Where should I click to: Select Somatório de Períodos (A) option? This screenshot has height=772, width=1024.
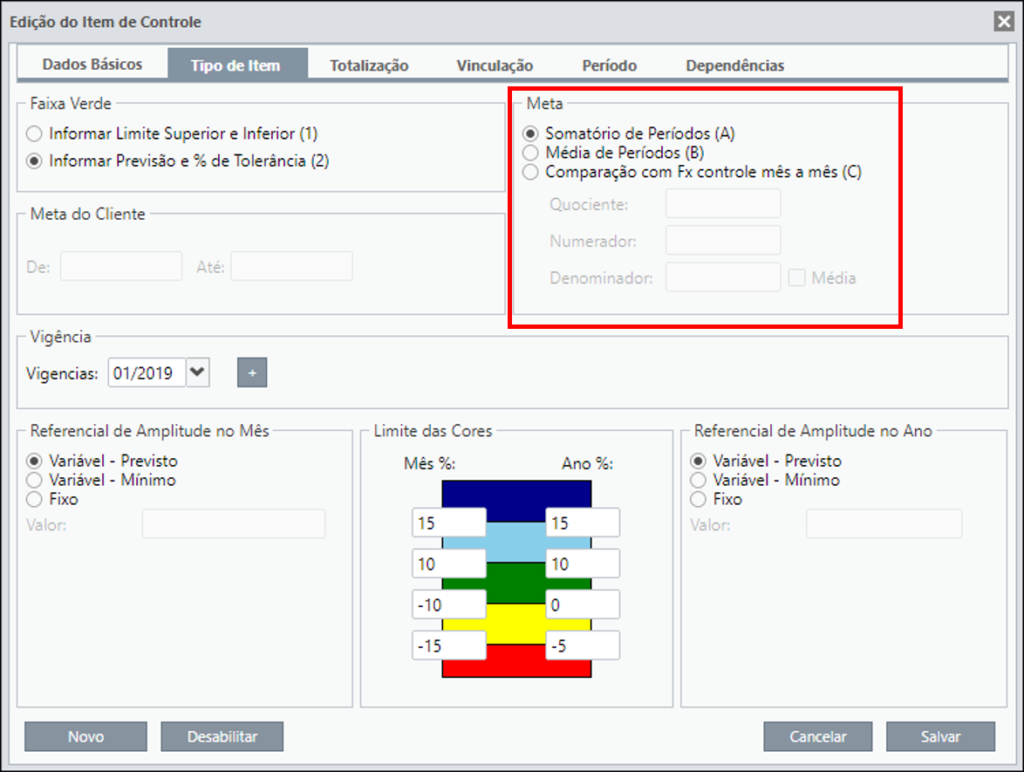[x=629, y=133]
